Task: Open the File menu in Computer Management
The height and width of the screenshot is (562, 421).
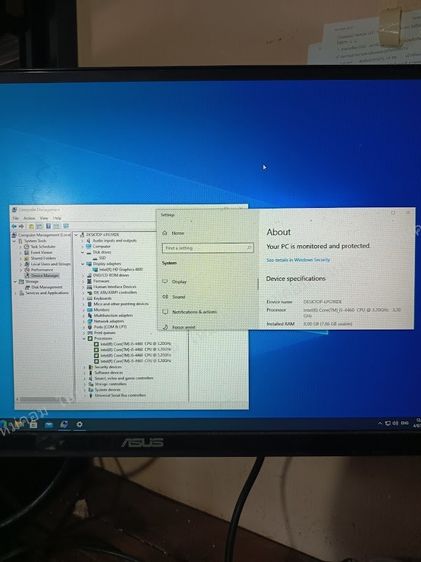Action: click(x=16, y=218)
